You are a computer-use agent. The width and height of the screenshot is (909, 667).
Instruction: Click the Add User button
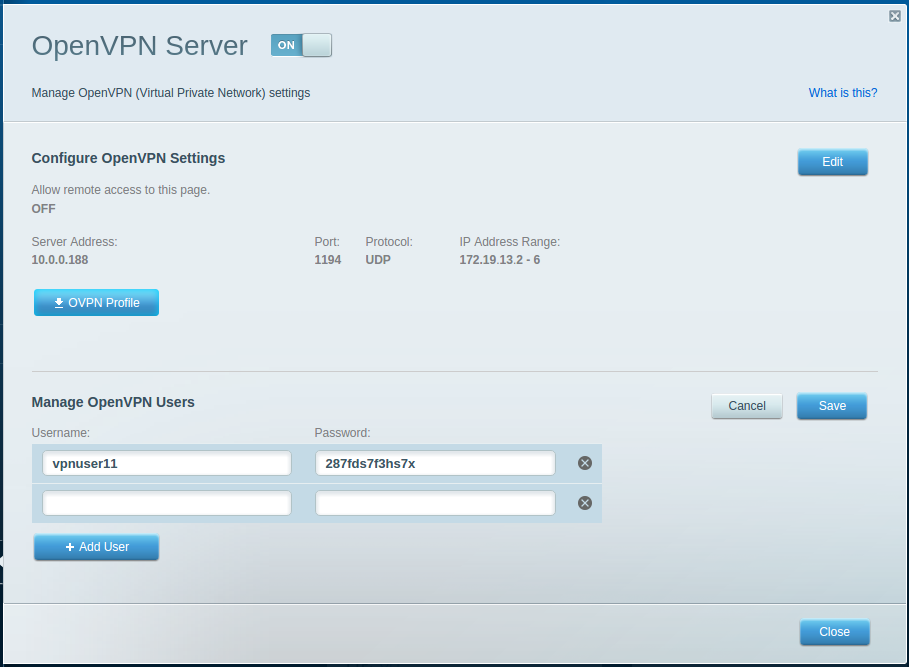click(x=96, y=547)
